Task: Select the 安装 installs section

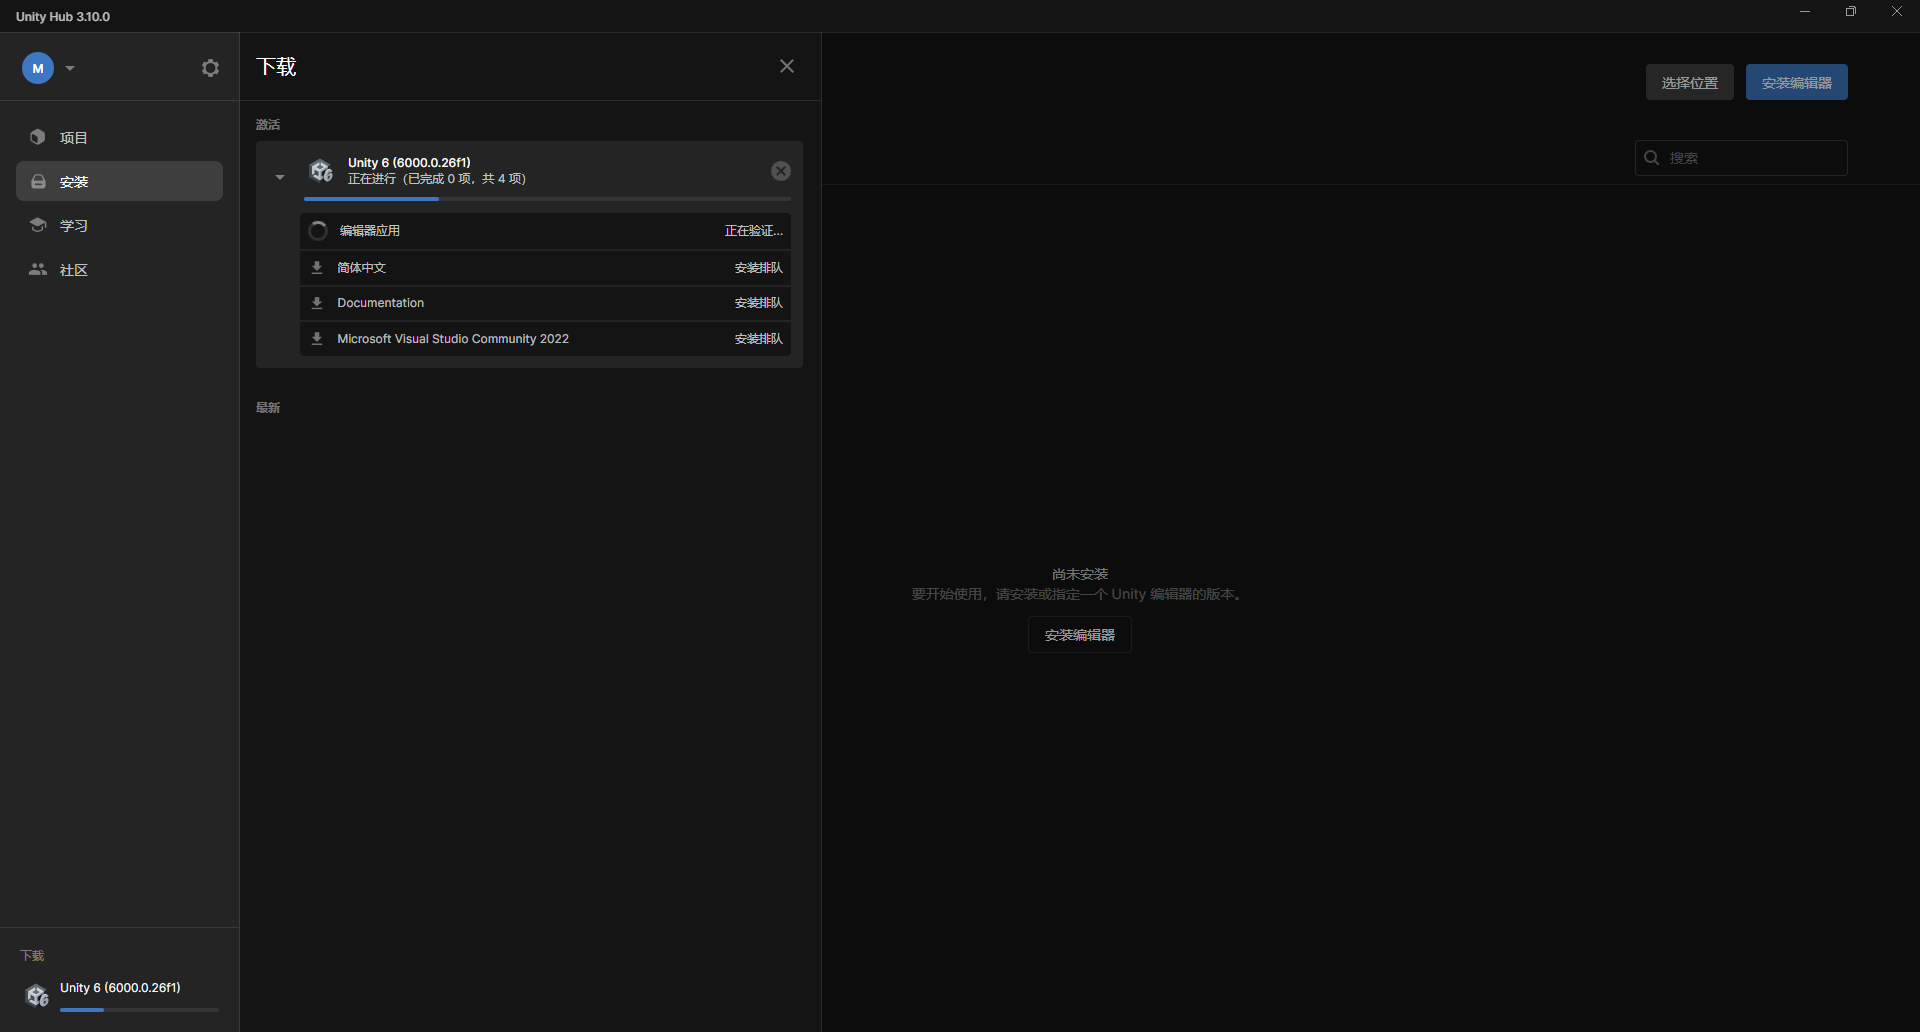Action: coord(119,181)
